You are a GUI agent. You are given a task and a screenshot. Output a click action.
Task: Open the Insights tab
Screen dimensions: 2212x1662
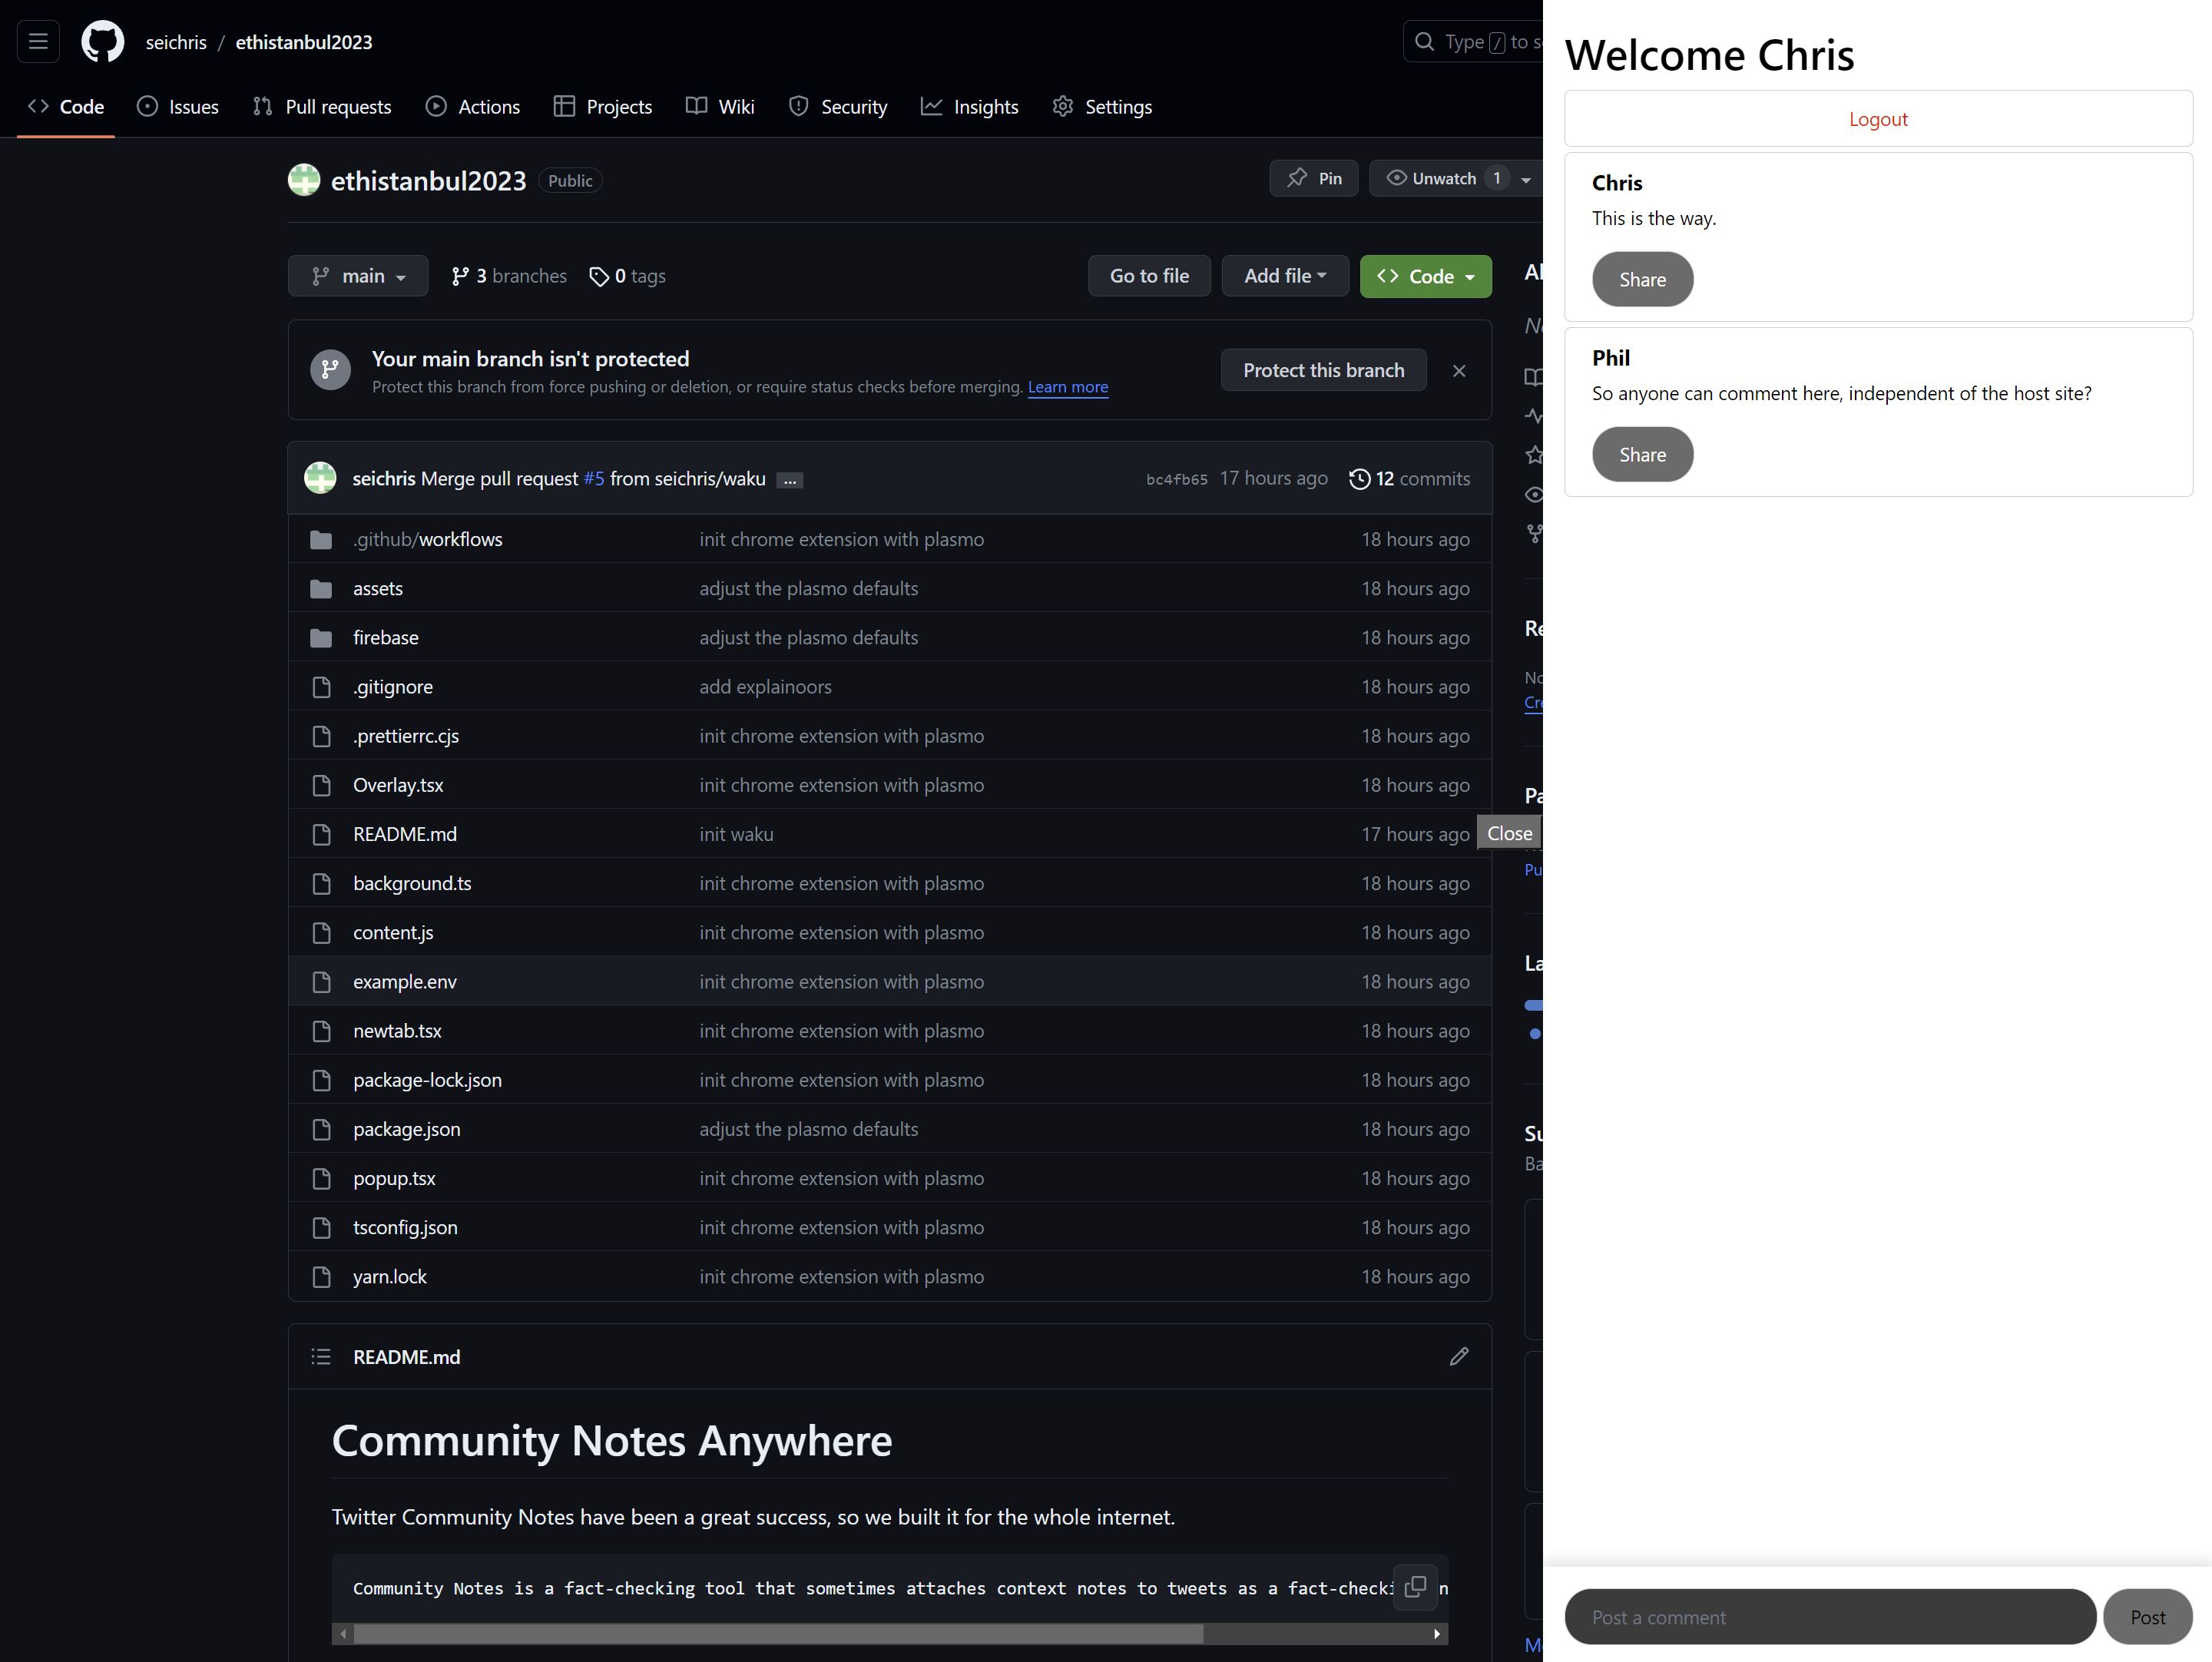click(x=970, y=107)
